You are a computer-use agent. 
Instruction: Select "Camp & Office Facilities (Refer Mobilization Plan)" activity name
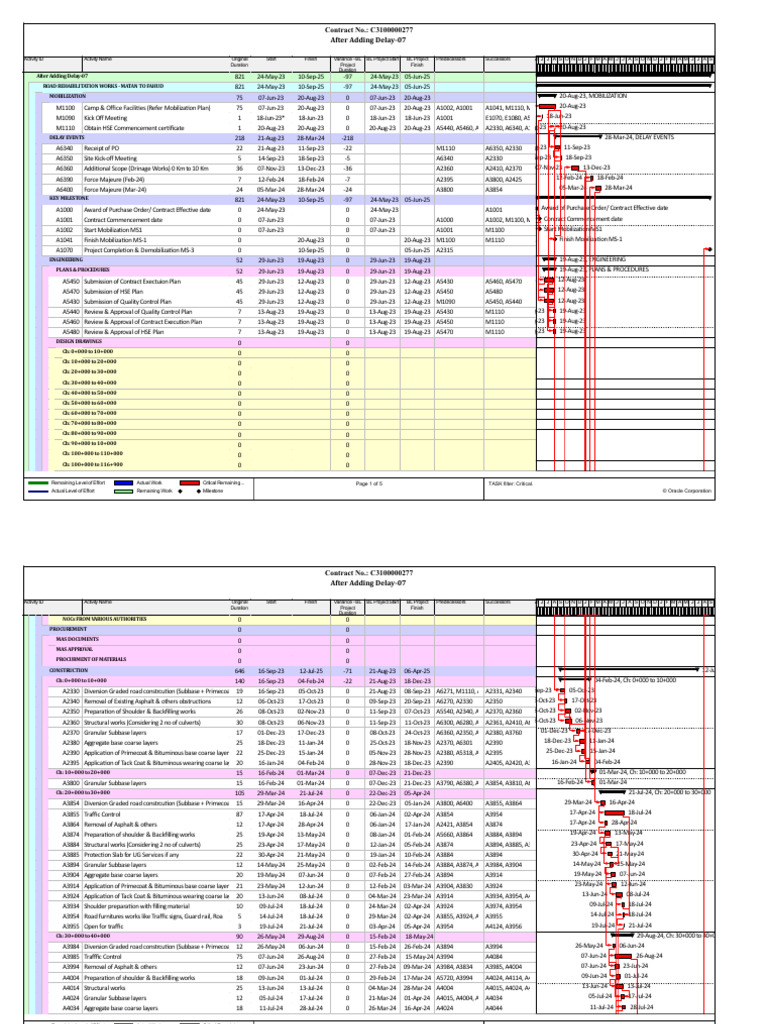(147, 108)
